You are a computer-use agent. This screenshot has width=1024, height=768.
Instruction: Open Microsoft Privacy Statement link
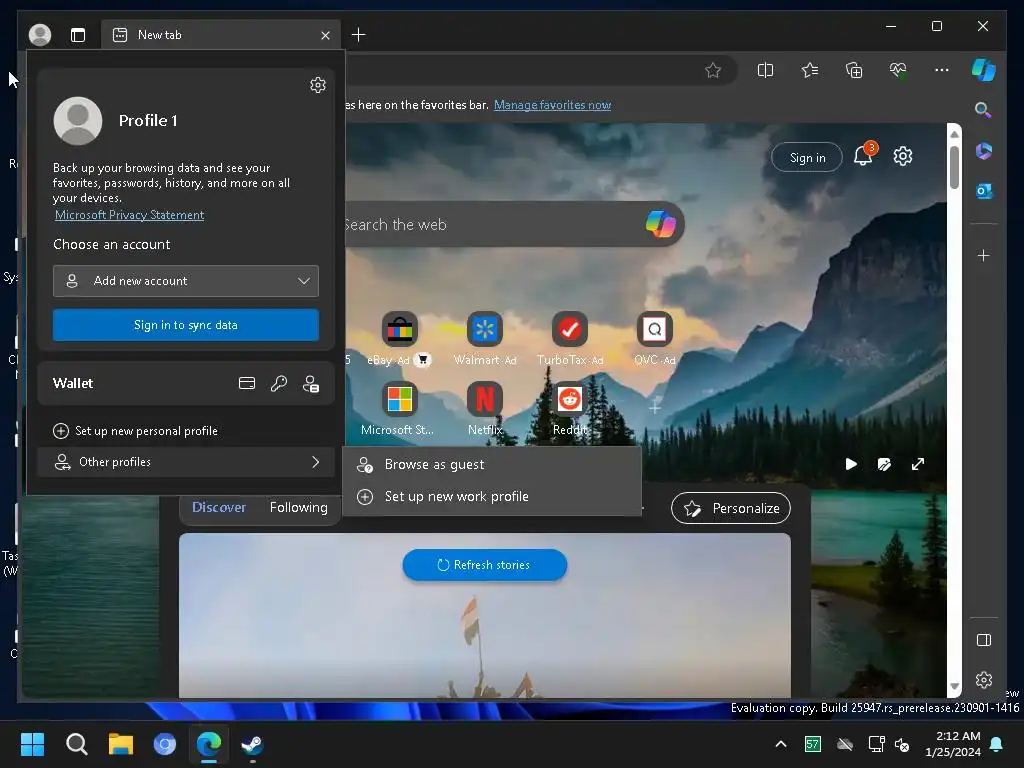pyautogui.click(x=129, y=215)
